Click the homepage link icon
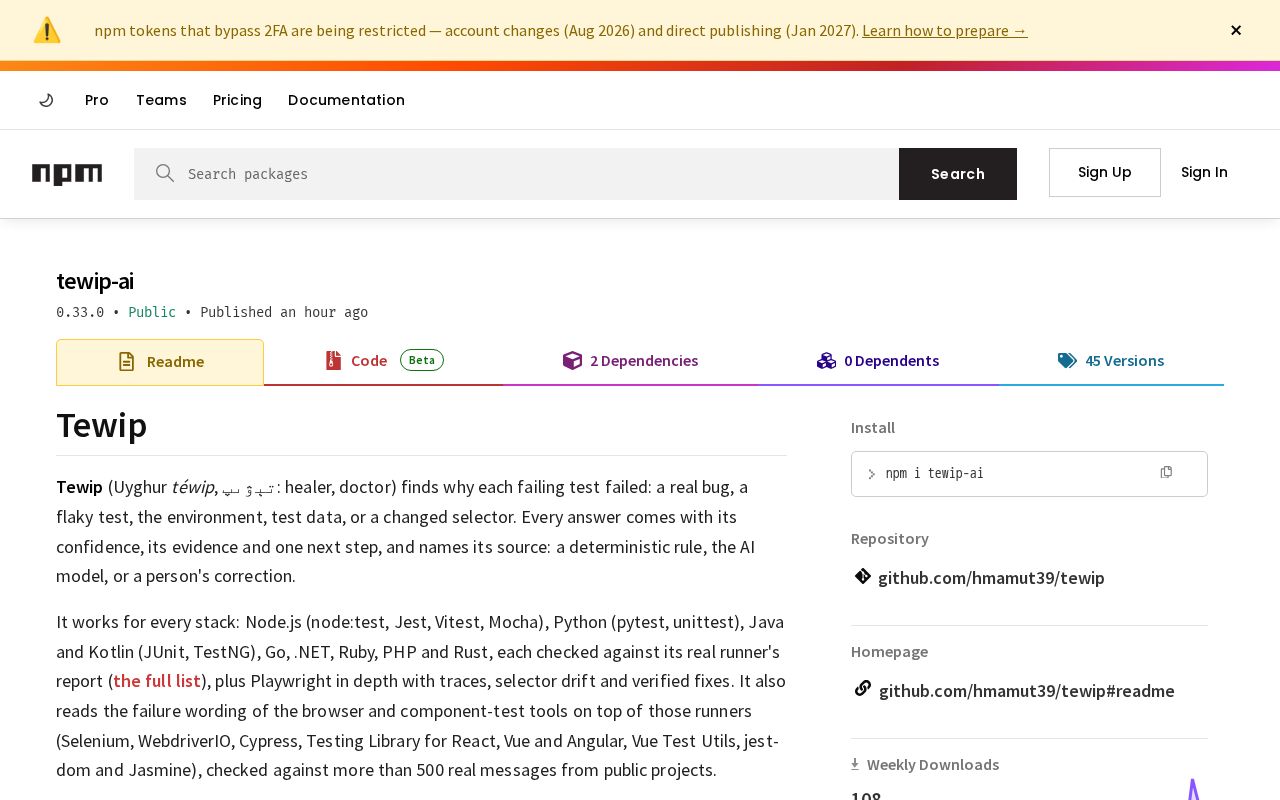 [x=862, y=688]
